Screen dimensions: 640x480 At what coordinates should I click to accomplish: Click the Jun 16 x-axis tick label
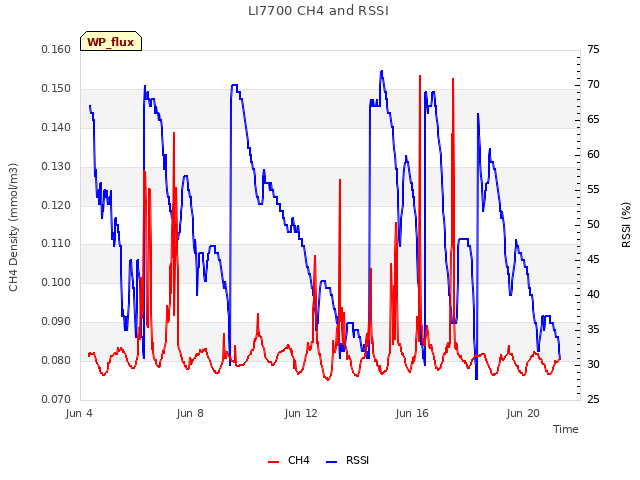412,413
